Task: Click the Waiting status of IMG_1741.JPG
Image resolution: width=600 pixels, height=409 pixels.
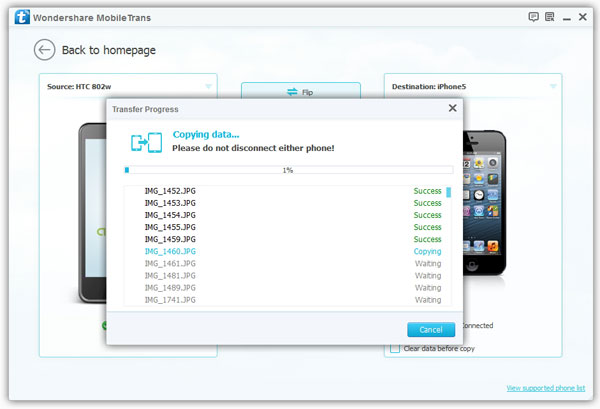Action: point(428,300)
